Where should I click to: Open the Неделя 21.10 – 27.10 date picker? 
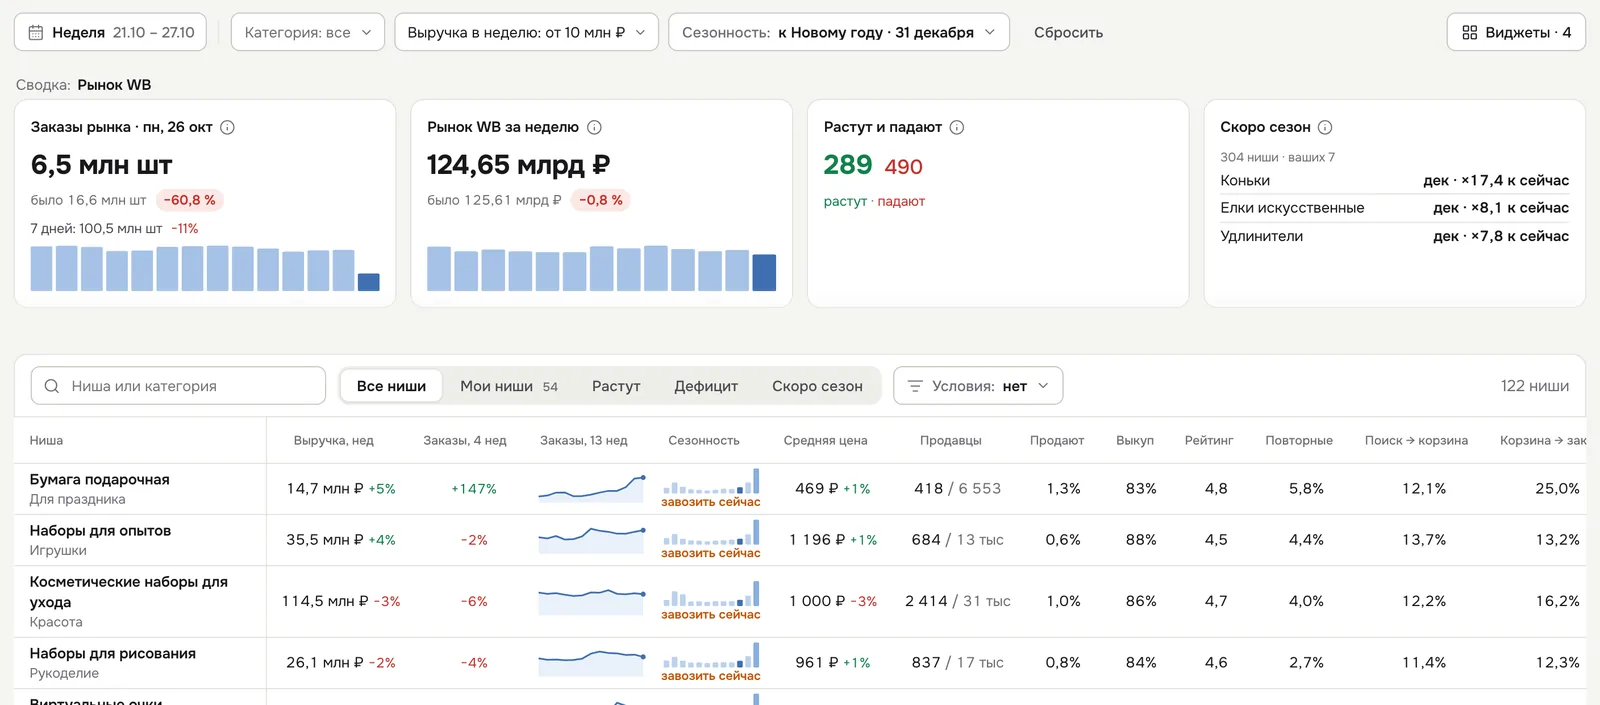pyautogui.click(x=110, y=32)
